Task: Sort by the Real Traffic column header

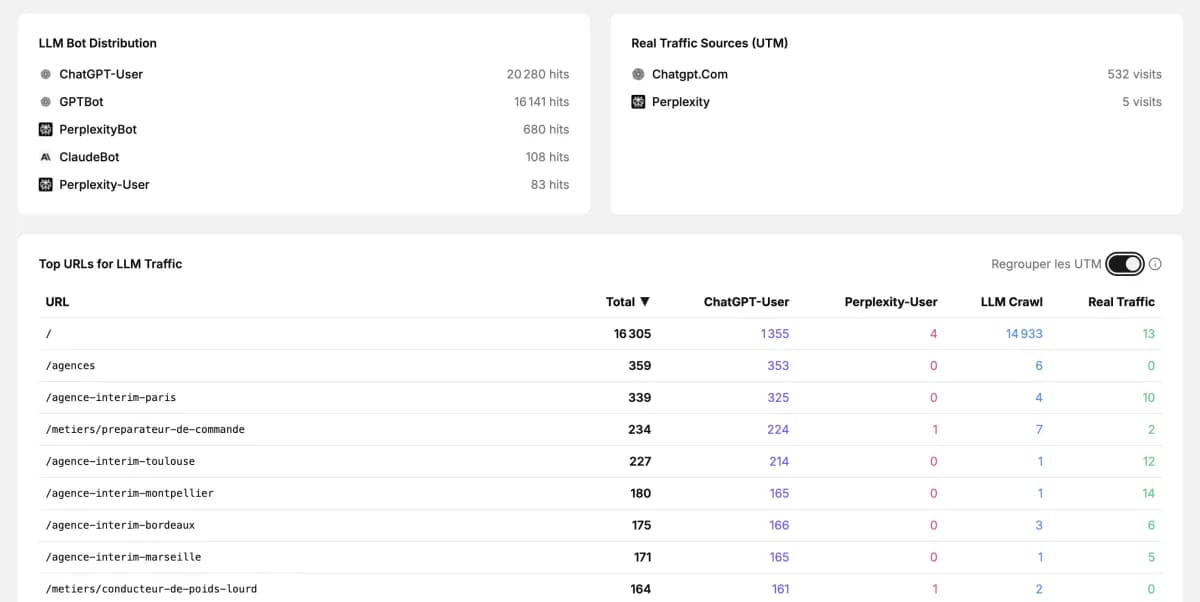Action: coord(1121,302)
